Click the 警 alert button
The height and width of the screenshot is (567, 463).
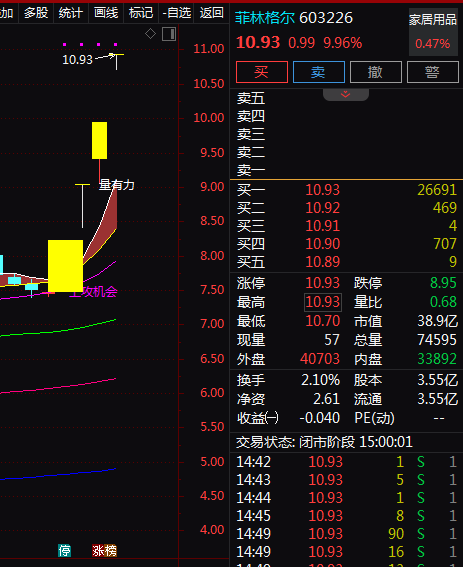coord(433,72)
